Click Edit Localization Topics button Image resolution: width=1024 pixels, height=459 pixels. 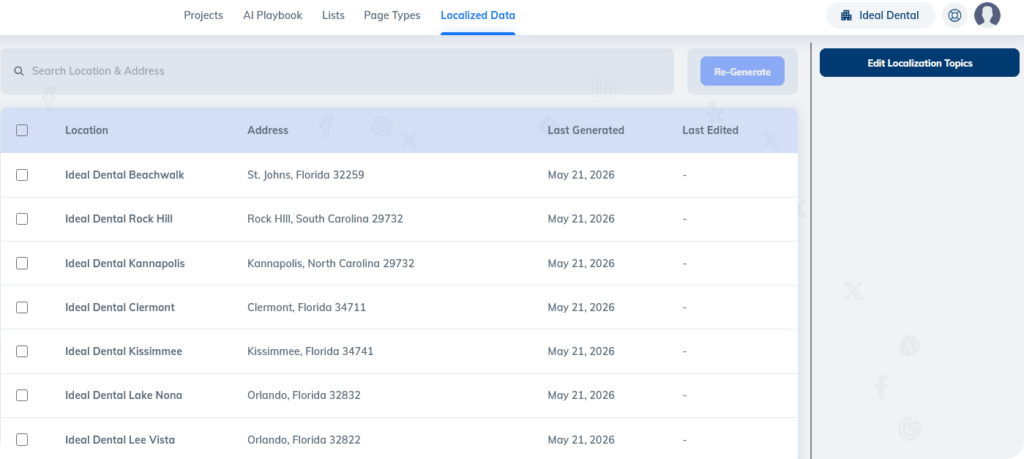920,63
